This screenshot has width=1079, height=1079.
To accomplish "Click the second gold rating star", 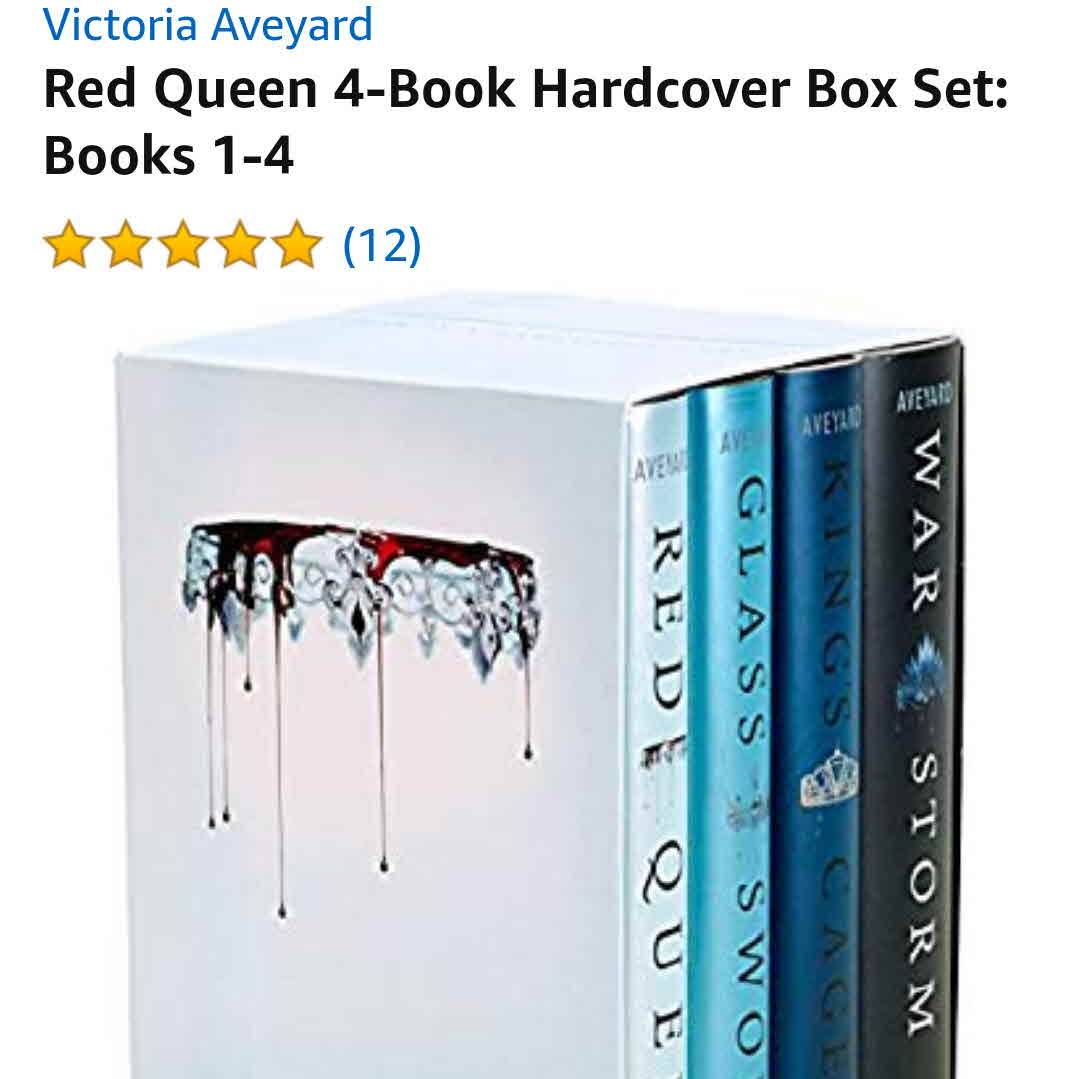I will [x=126, y=244].
